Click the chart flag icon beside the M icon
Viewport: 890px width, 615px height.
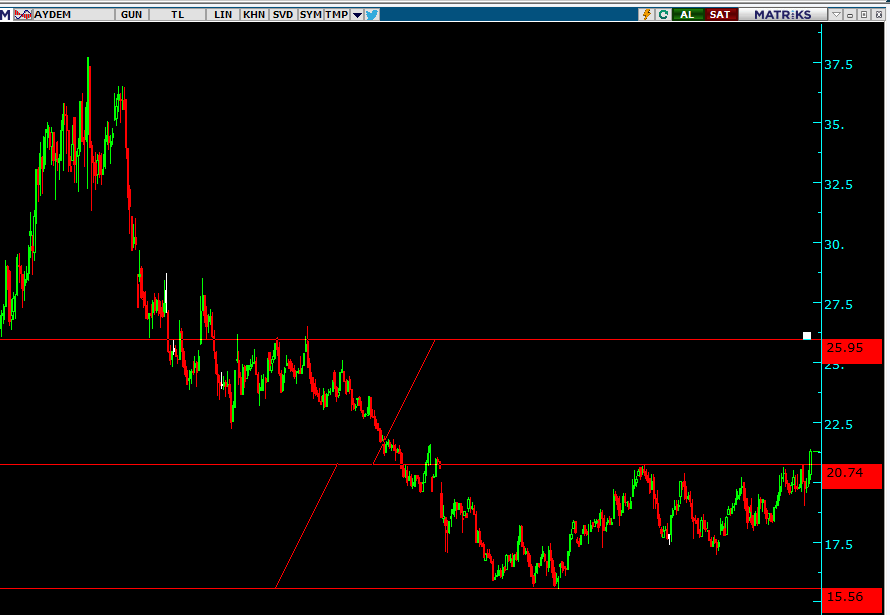[x=22, y=14]
